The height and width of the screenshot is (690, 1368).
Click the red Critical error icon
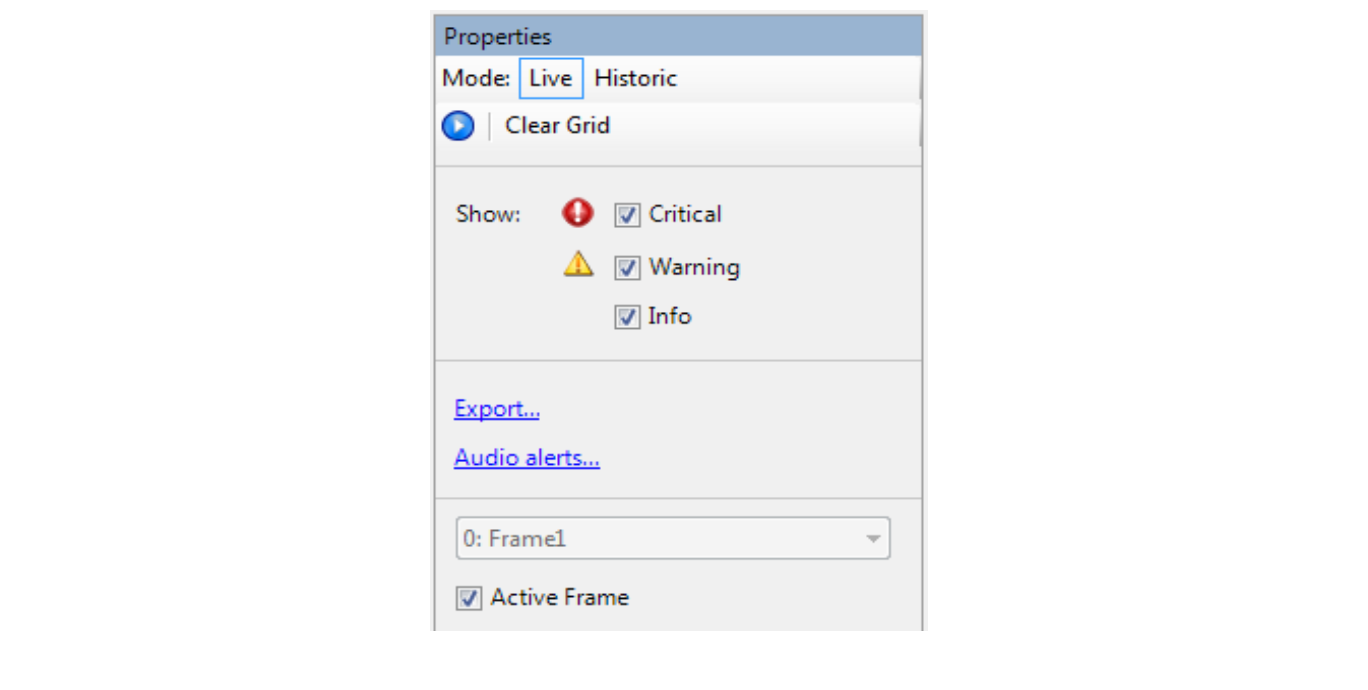tap(578, 213)
